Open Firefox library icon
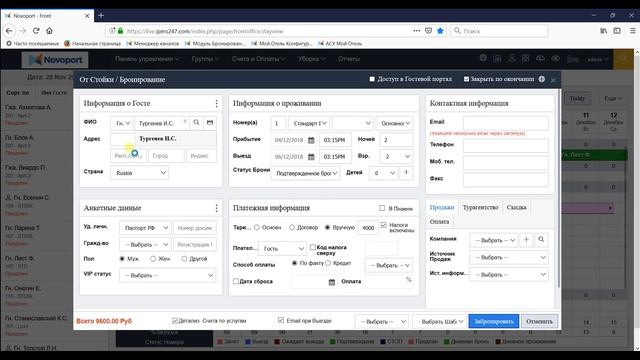Viewport: 640px width, 360px height. click(x=603, y=31)
